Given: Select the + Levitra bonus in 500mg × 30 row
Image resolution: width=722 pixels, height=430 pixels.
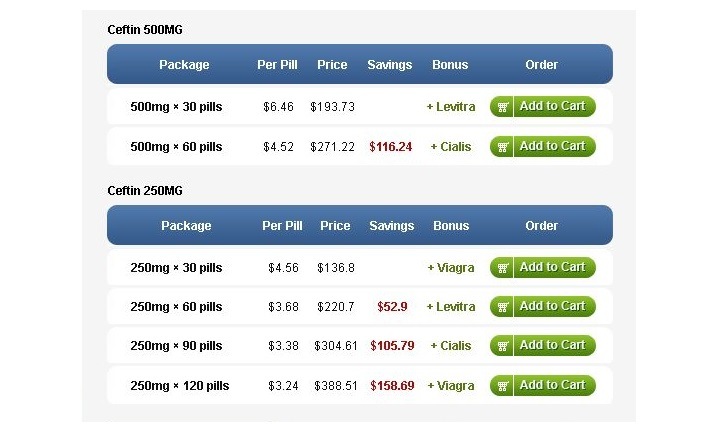Looking at the screenshot, I should [x=451, y=107].
